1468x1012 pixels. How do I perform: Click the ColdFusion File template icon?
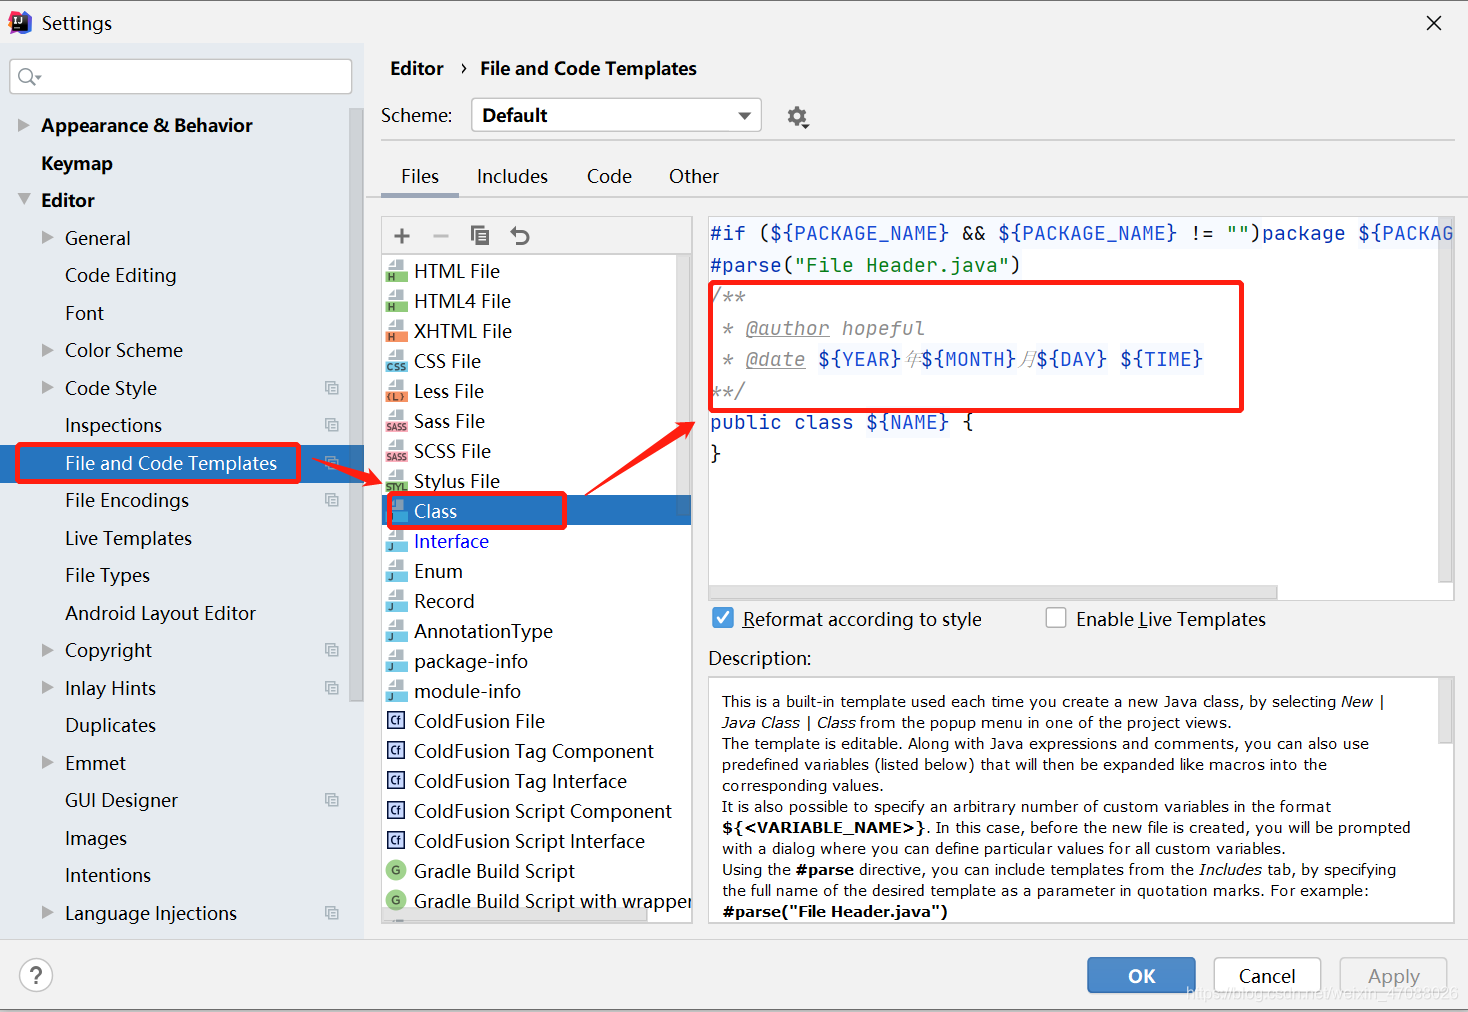(x=397, y=721)
